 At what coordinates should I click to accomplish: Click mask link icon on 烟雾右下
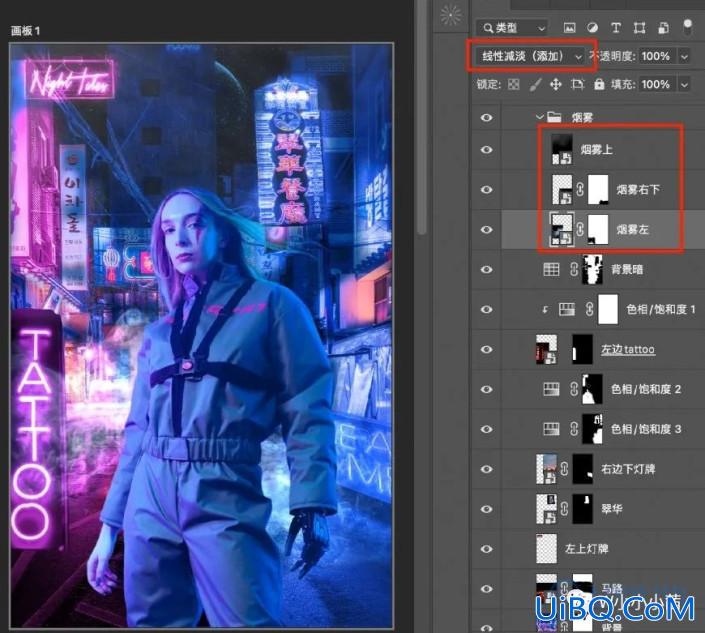580,189
